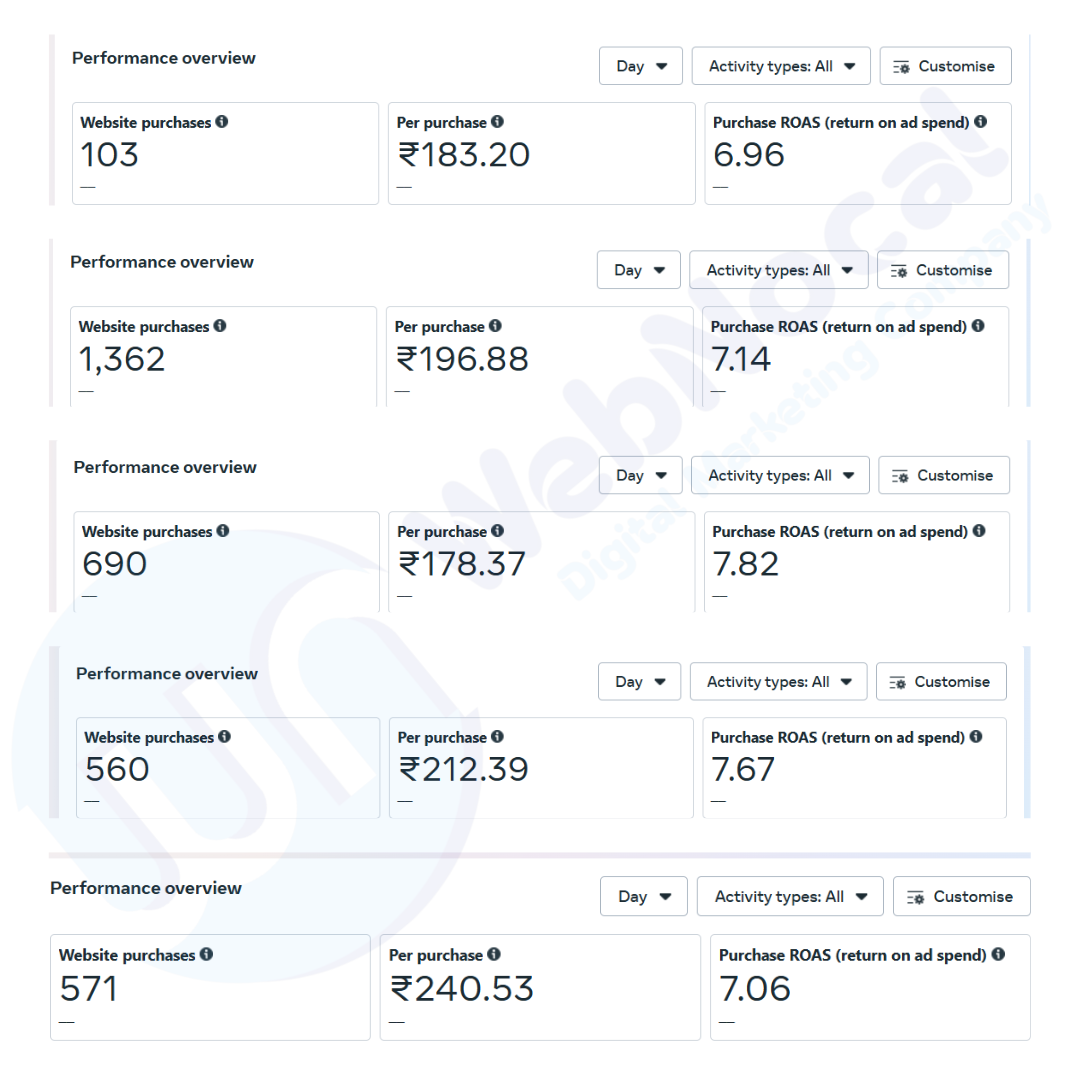Image resolution: width=1080 pixels, height=1080 pixels.
Task: Click info icon beside Purchase ROAS 7.67
Action: point(976,737)
